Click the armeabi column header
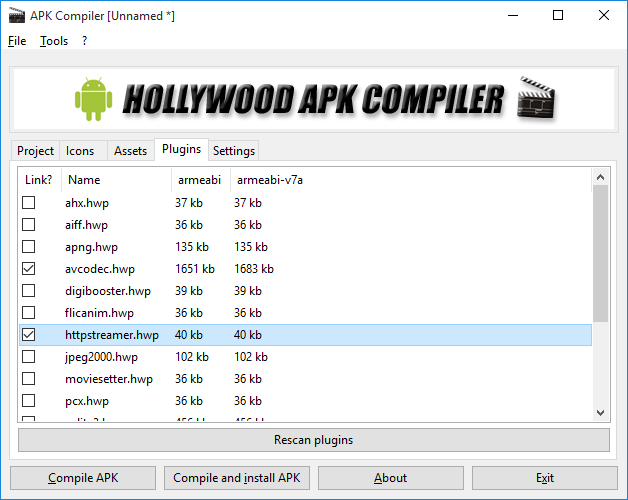Image resolution: width=628 pixels, height=500 pixels. pyautogui.click(x=201, y=180)
